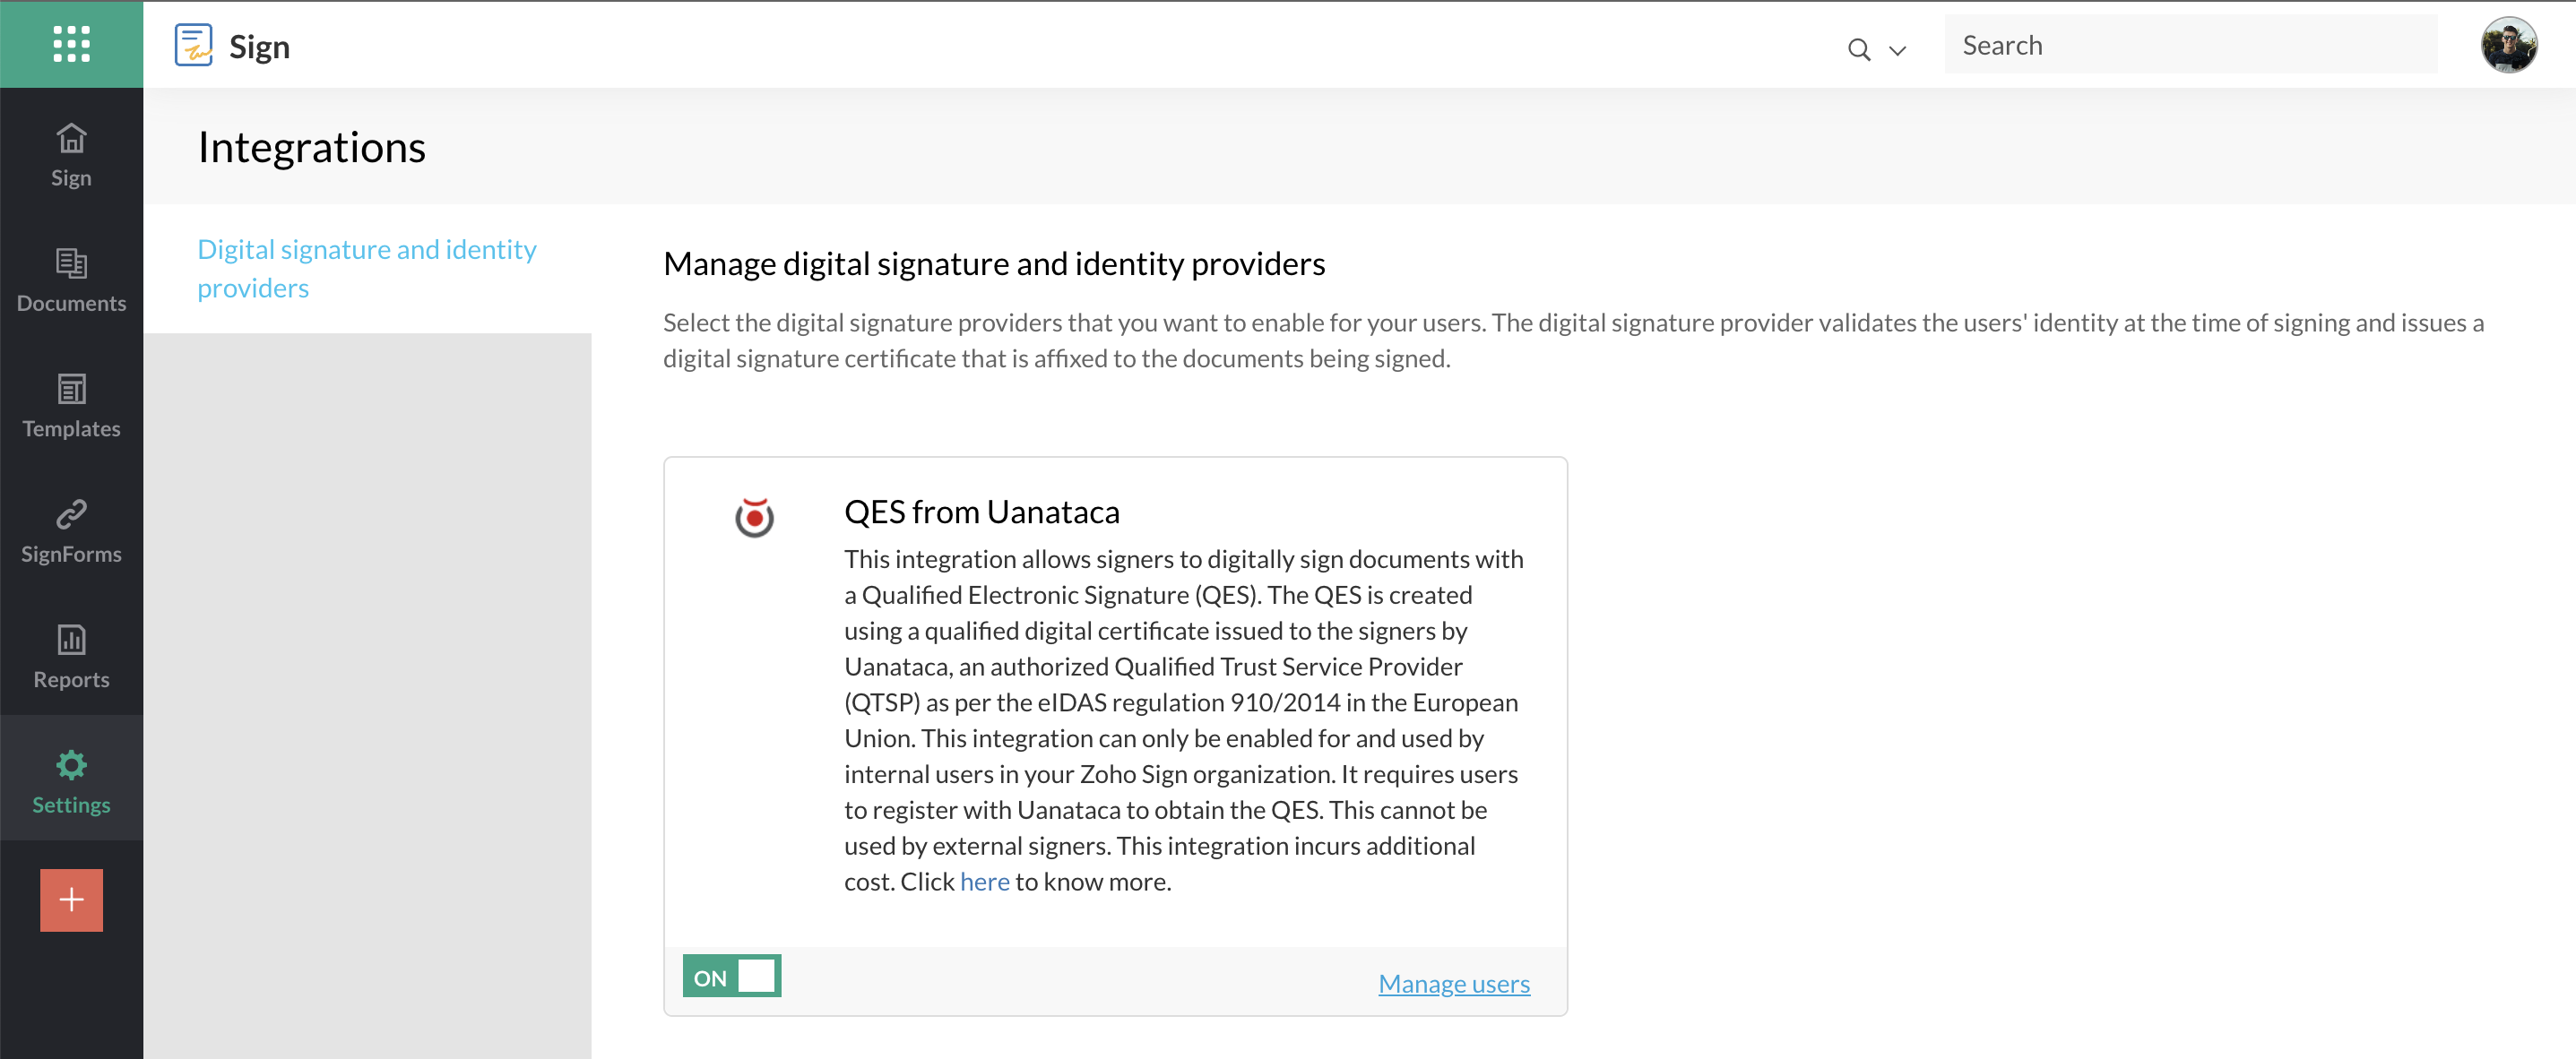Click the 'here' know more link
Image resolution: width=2576 pixels, height=1059 pixels.
pos(984,881)
